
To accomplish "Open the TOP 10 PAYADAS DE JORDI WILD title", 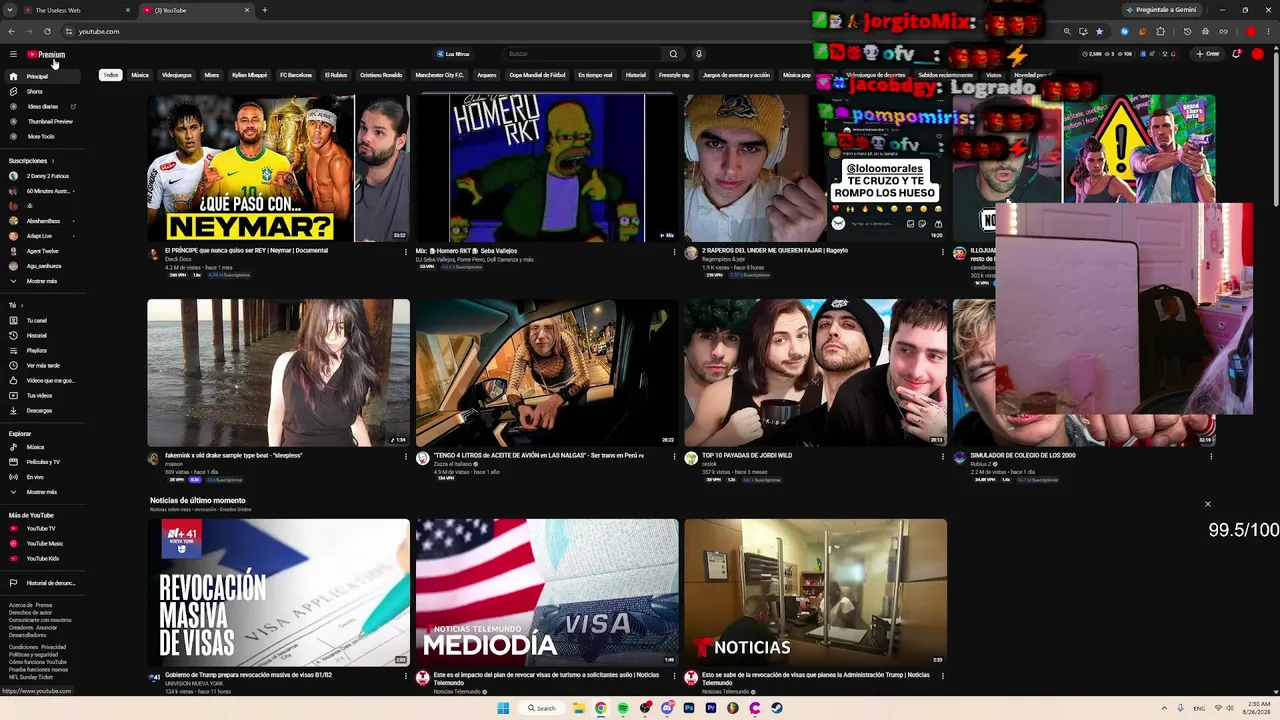I will [x=747, y=455].
